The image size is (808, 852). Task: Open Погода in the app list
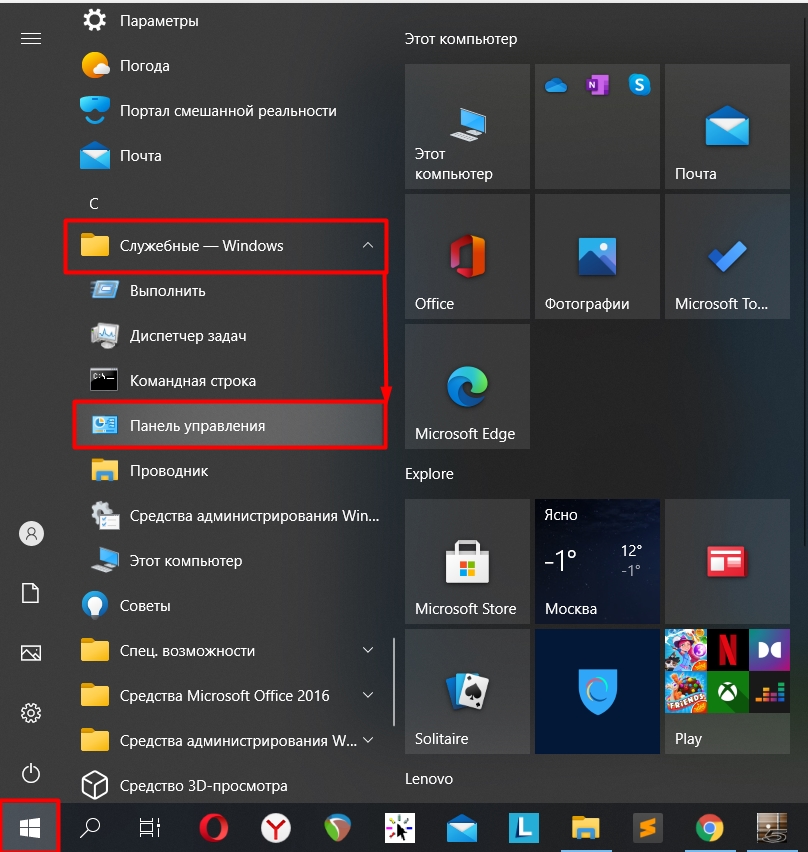click(226, 66)
